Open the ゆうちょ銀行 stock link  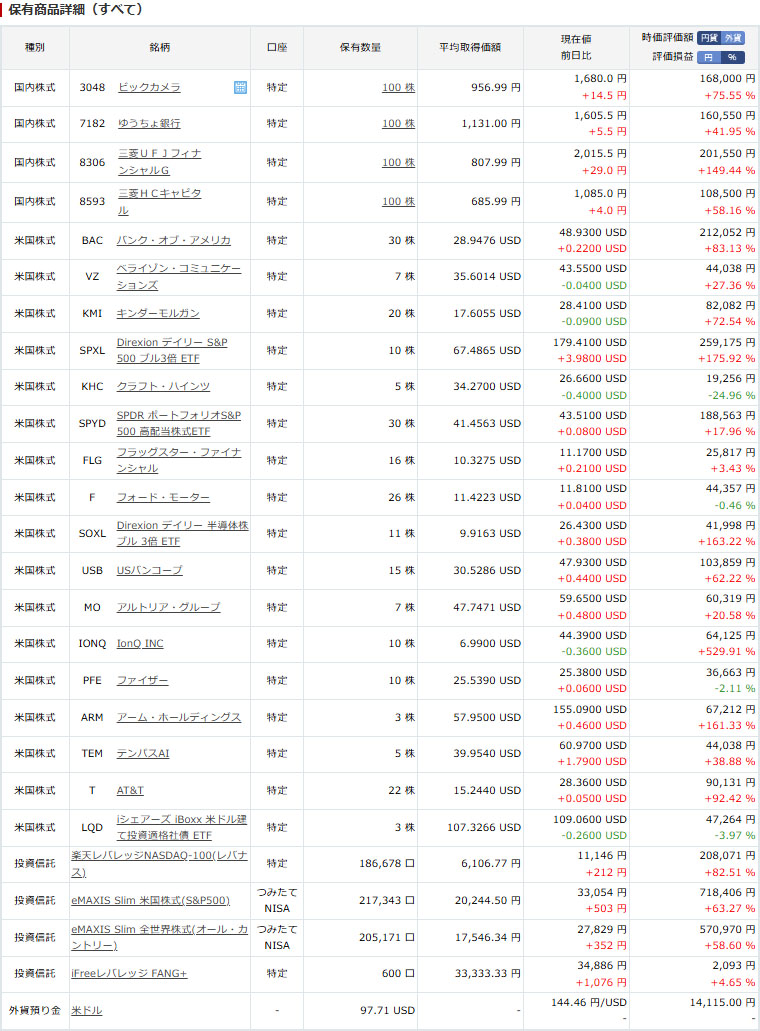pos(149,124)
